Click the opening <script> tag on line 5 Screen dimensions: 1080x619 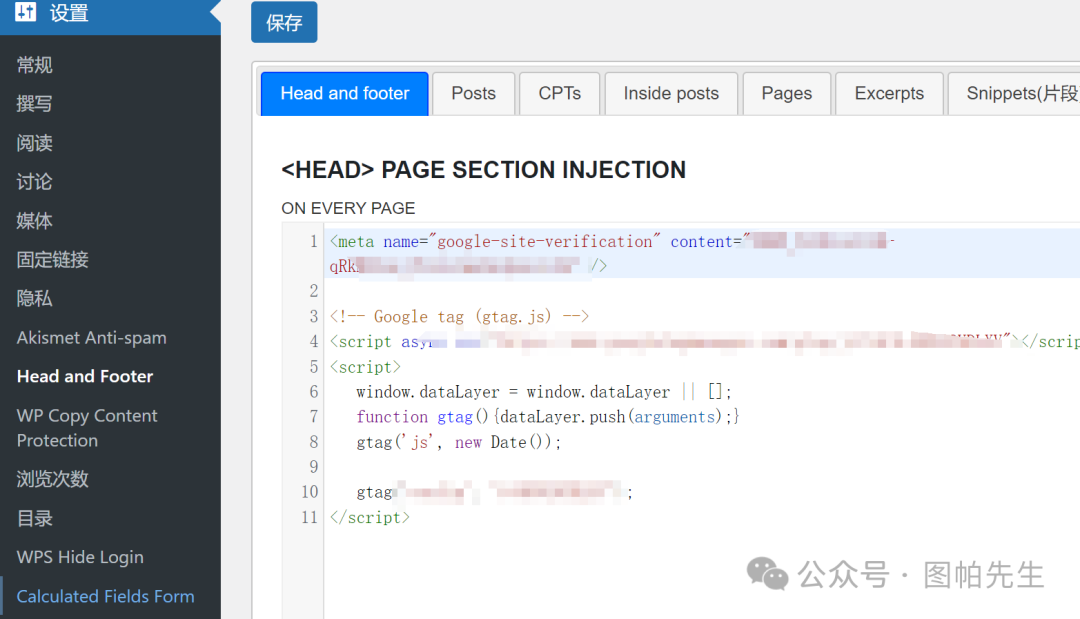point(365,367)
